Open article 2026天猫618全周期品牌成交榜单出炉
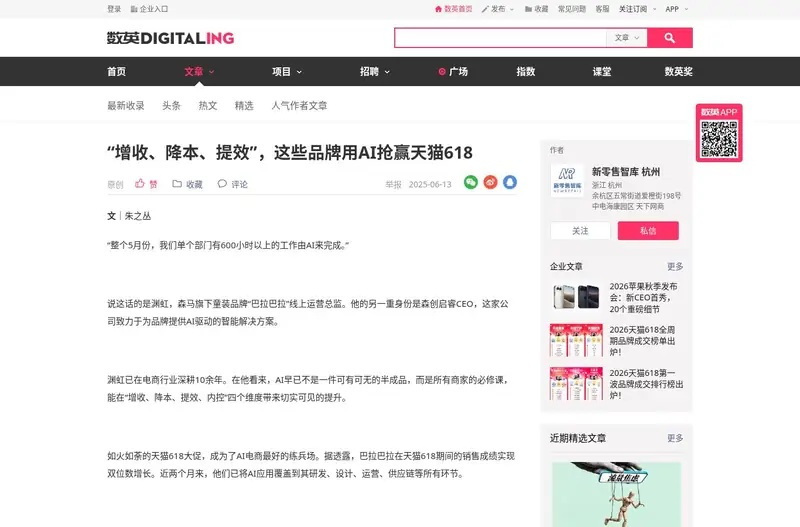Image resolution: width=800 pixels, height=527 pixels. pos(642,341)
